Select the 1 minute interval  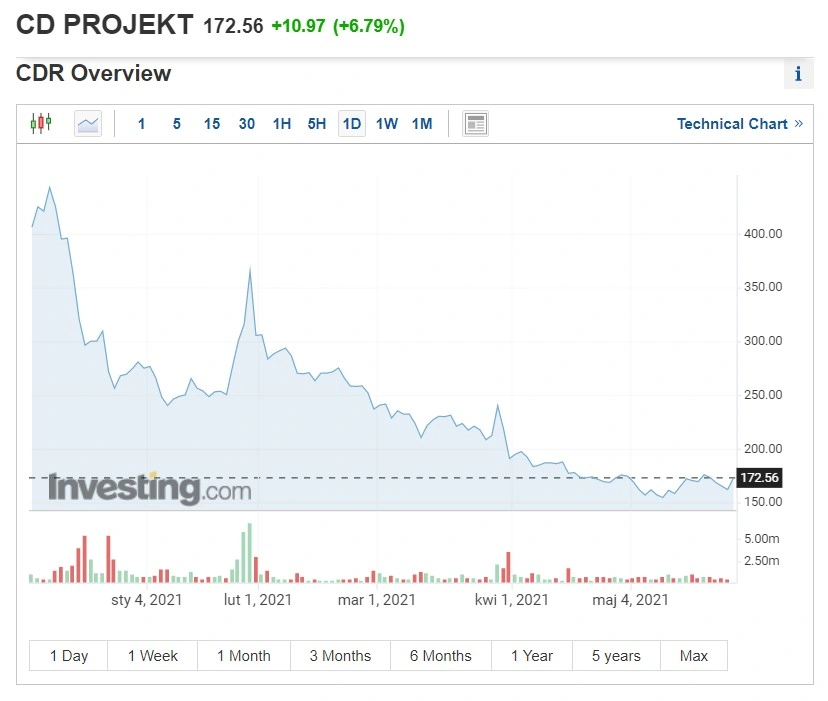[142, 124]
